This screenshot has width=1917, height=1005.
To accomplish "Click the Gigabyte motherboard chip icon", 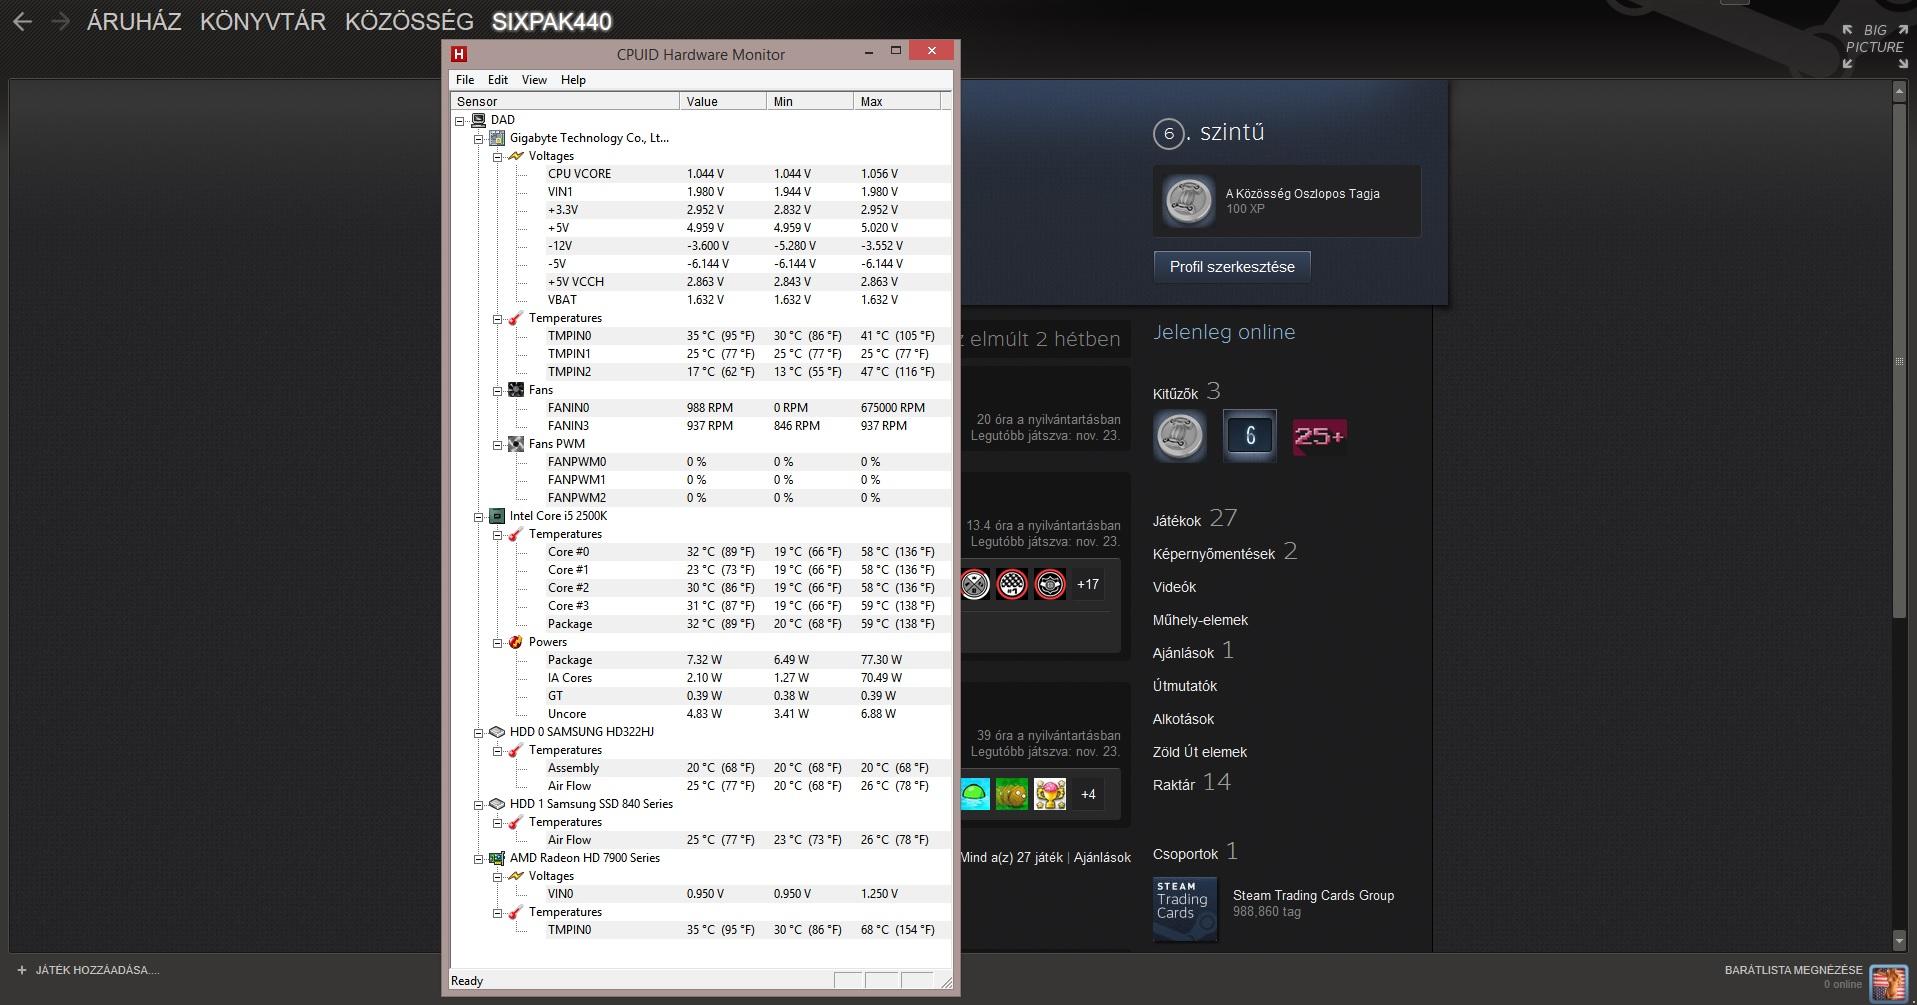I will (497, 138).
